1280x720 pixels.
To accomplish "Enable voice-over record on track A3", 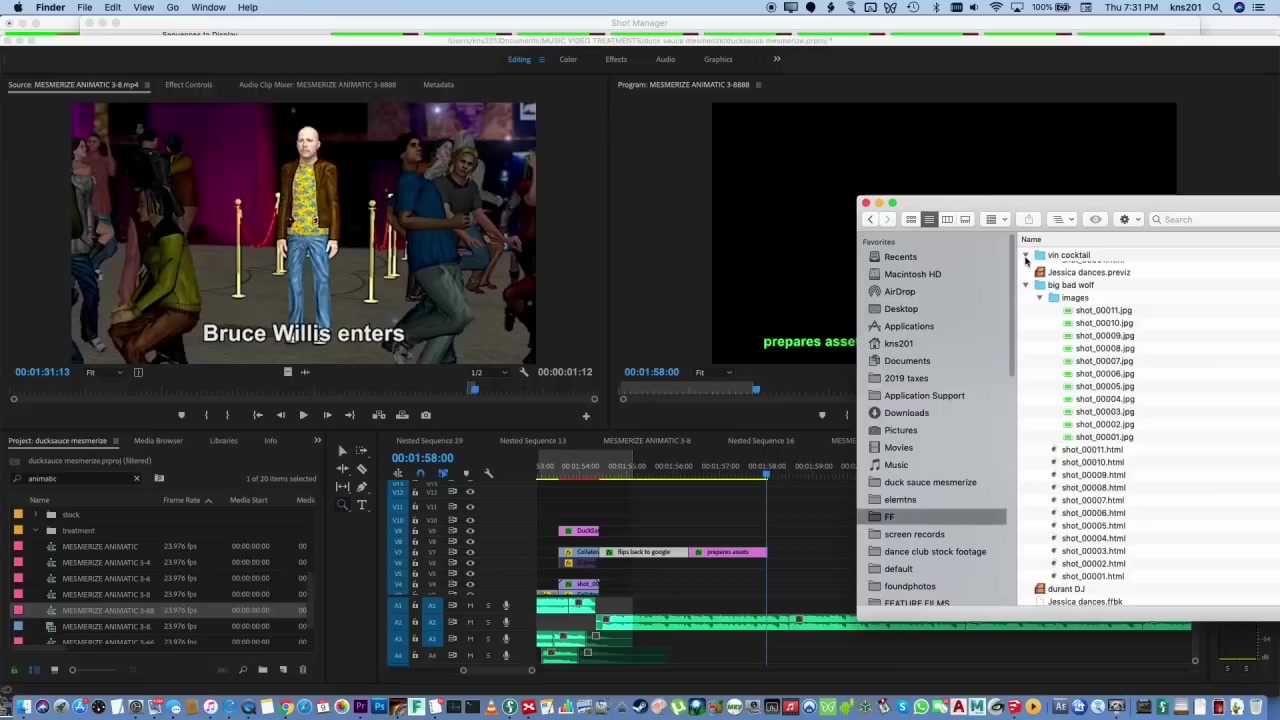I will pyautogui.click(x=505, y=638).
